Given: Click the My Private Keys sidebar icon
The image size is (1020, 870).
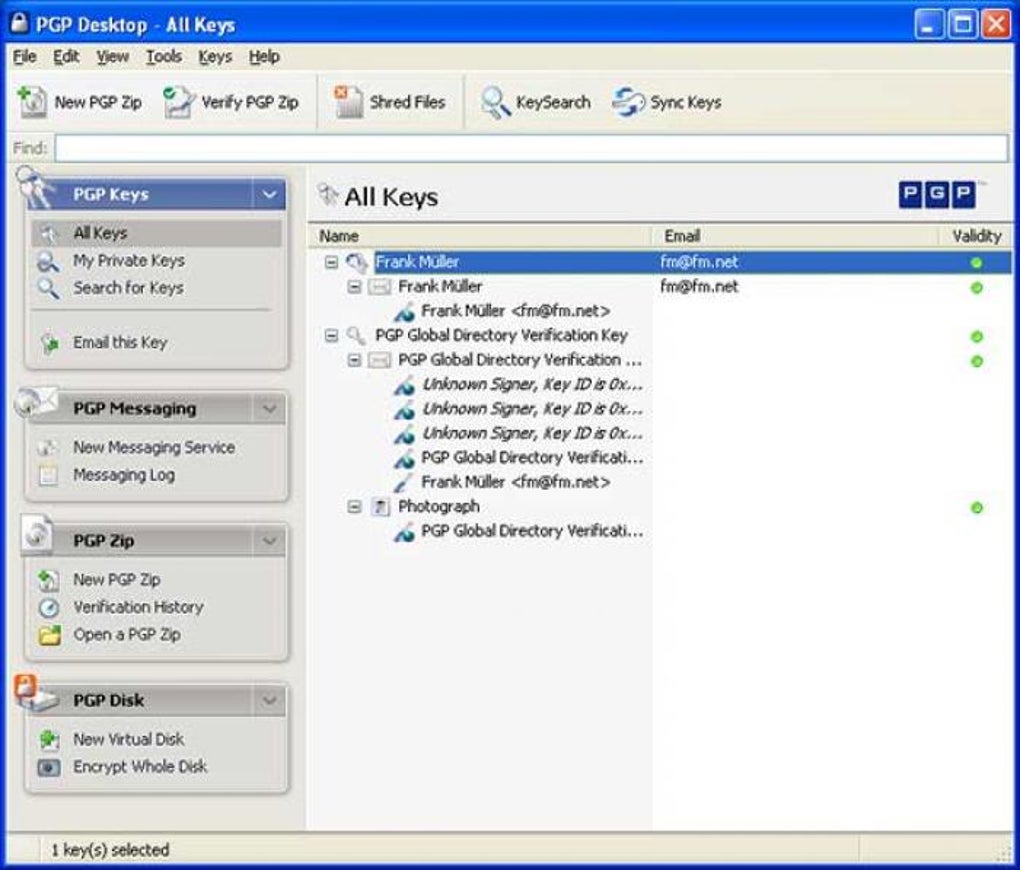Looking at the screenshot, I should (49, 261).
